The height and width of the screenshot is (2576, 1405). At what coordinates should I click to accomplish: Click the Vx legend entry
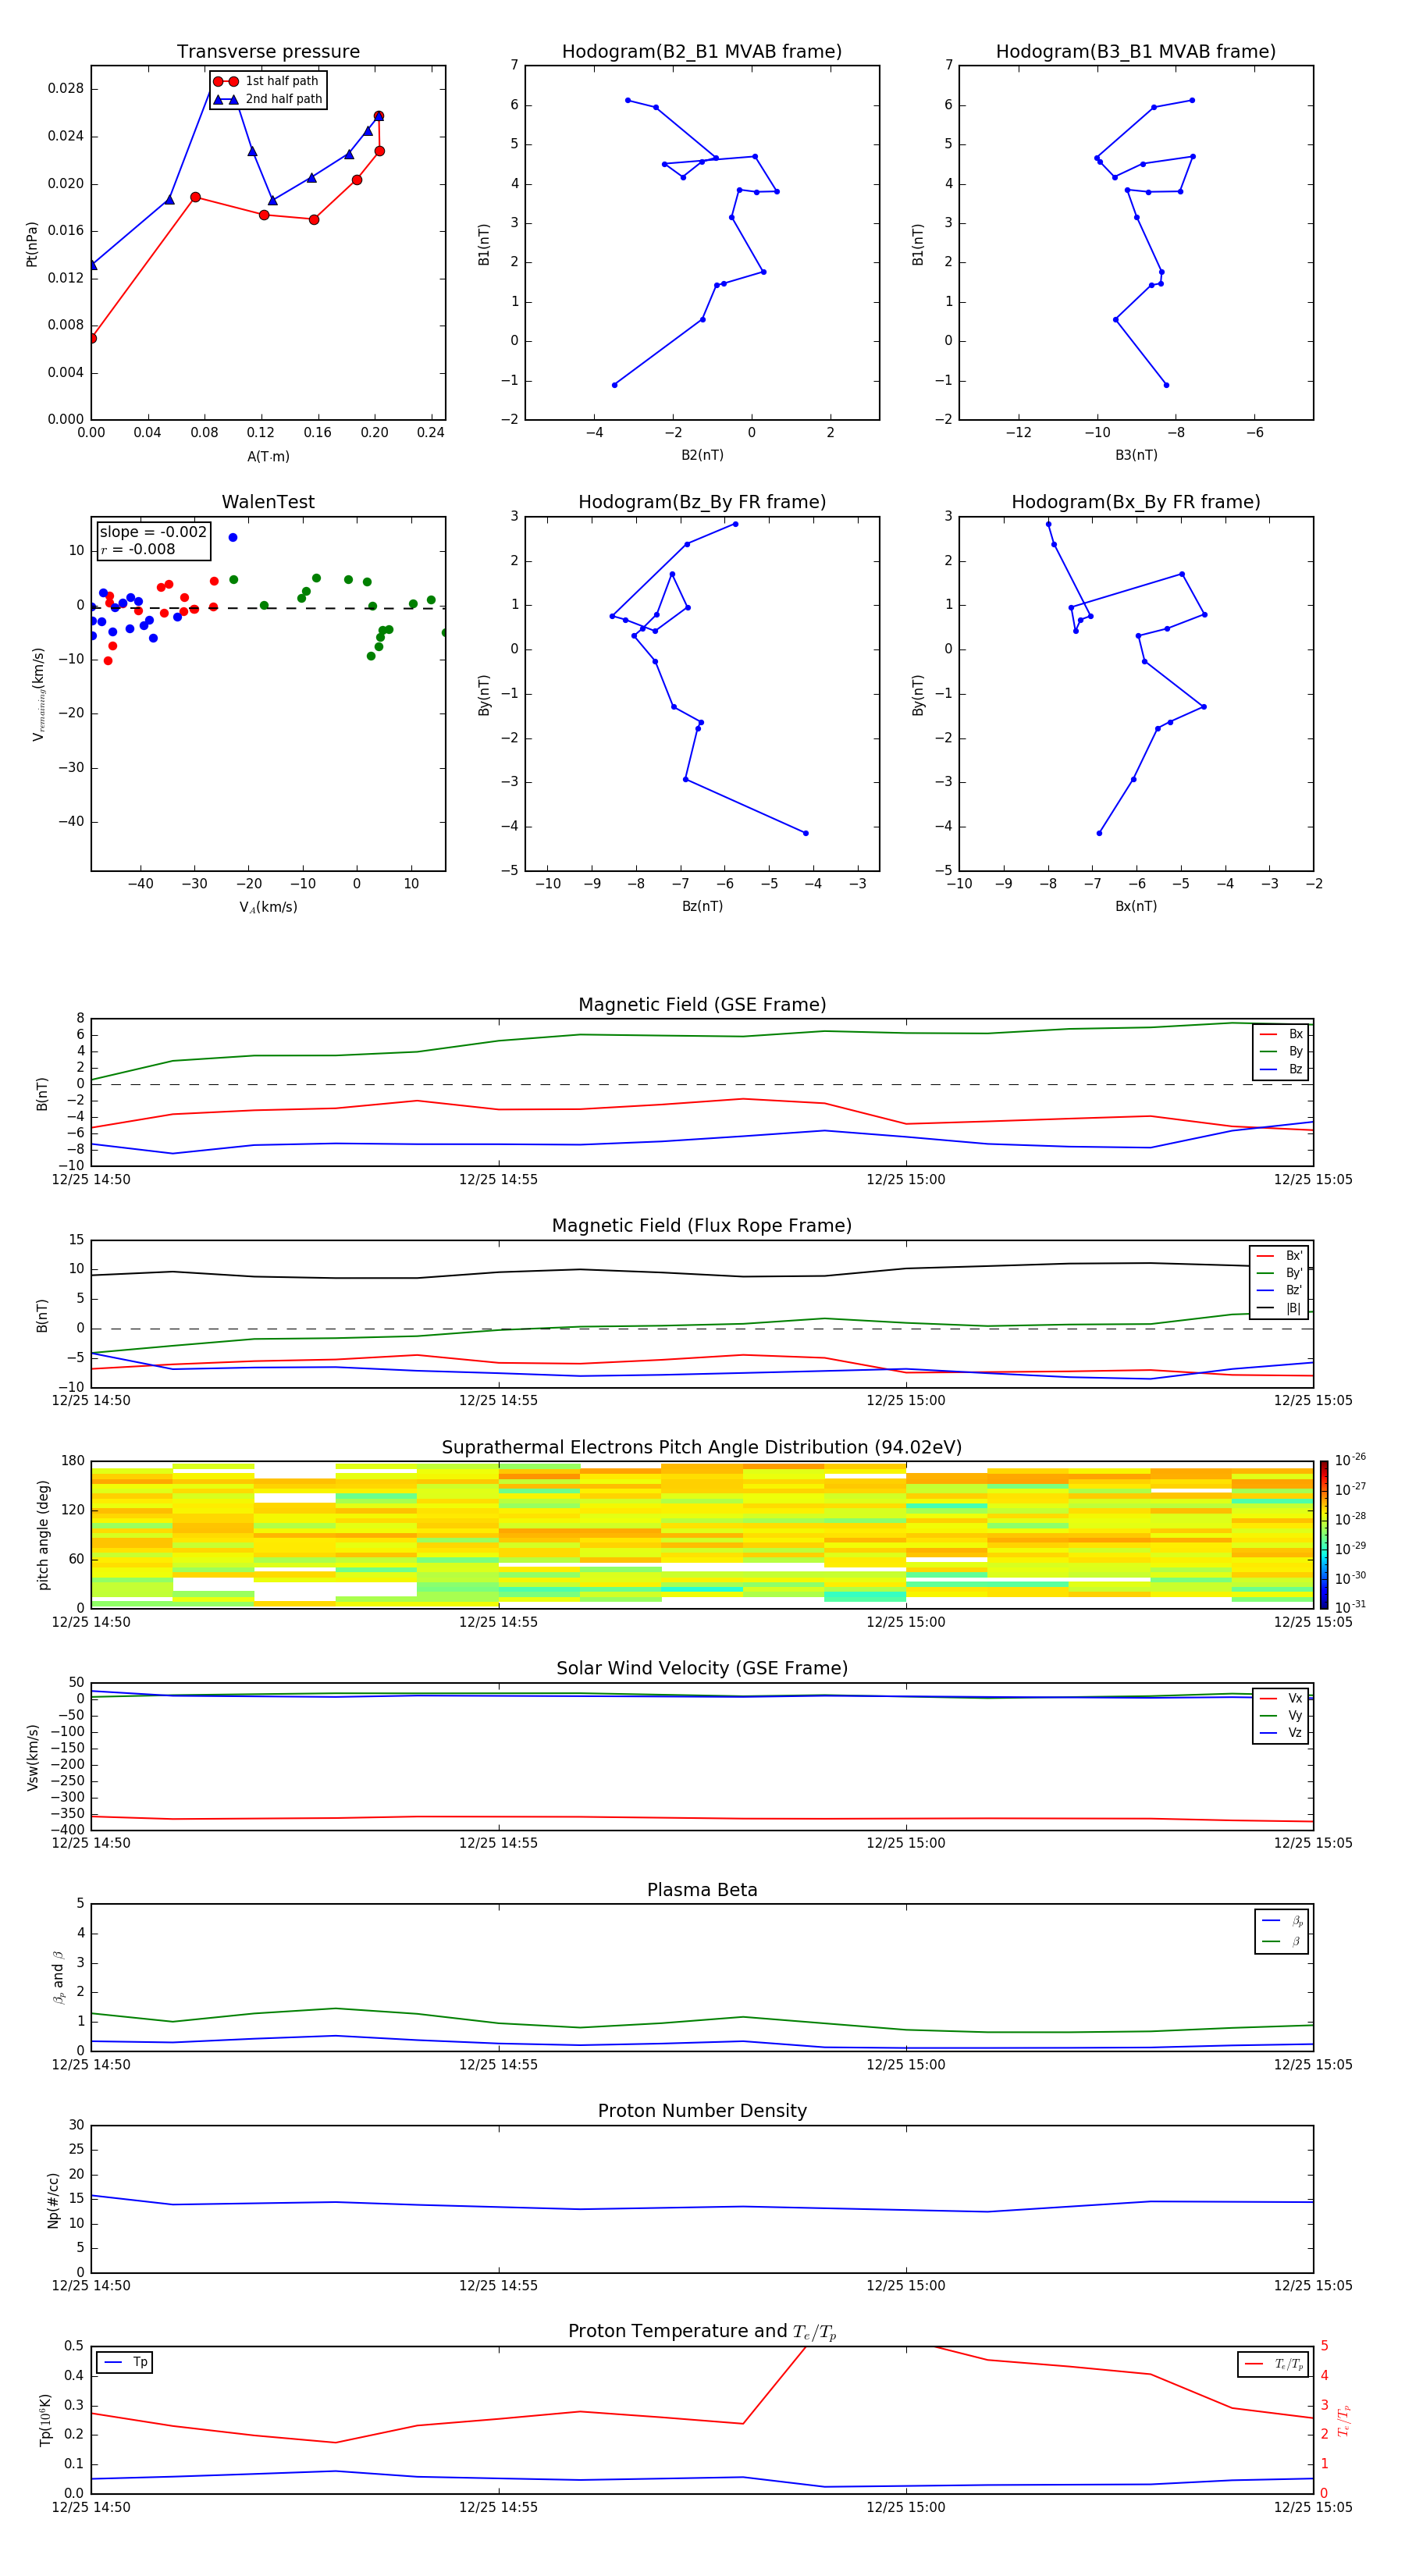point(1282,1698)
